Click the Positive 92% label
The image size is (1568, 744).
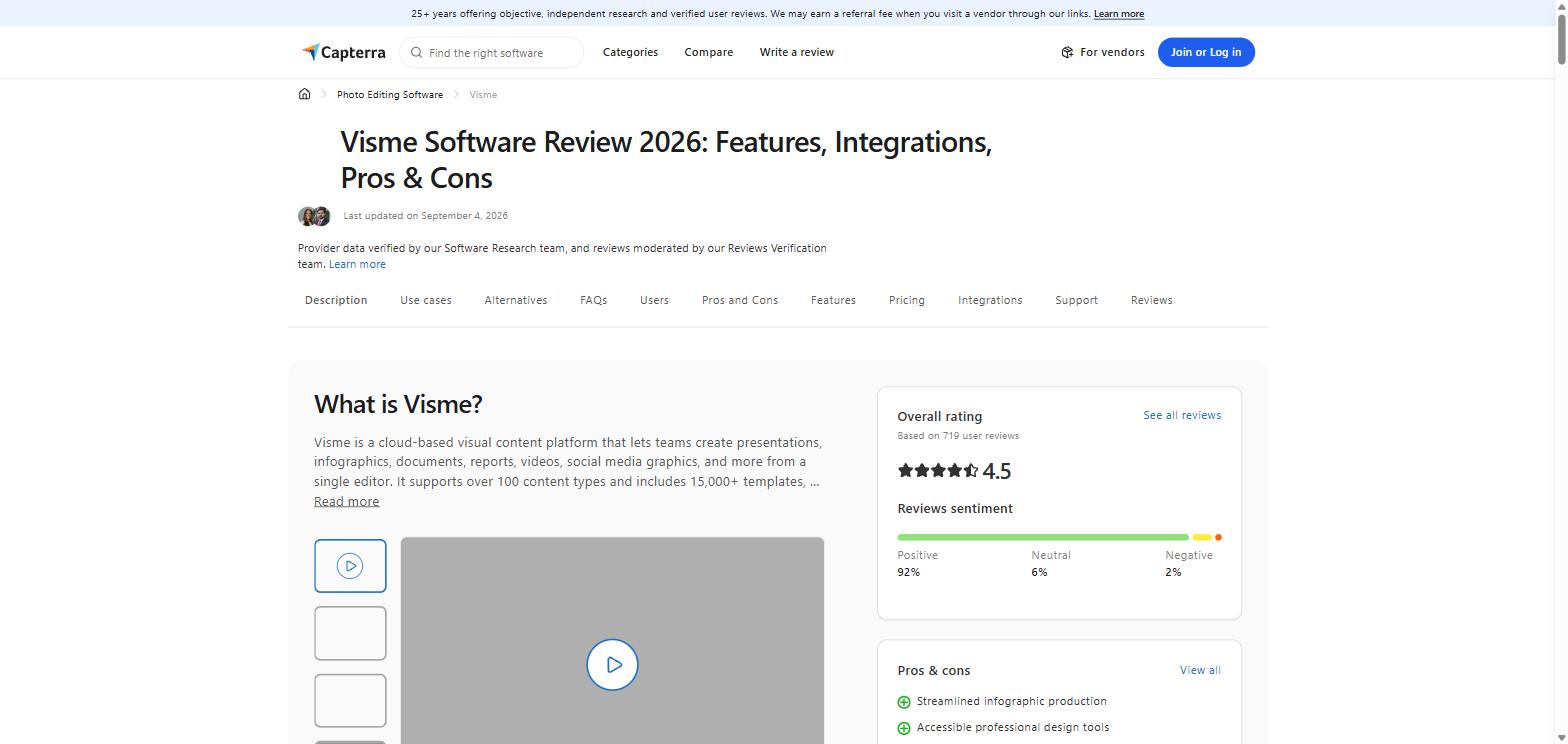pyautogui.click(x=918, y=563)
